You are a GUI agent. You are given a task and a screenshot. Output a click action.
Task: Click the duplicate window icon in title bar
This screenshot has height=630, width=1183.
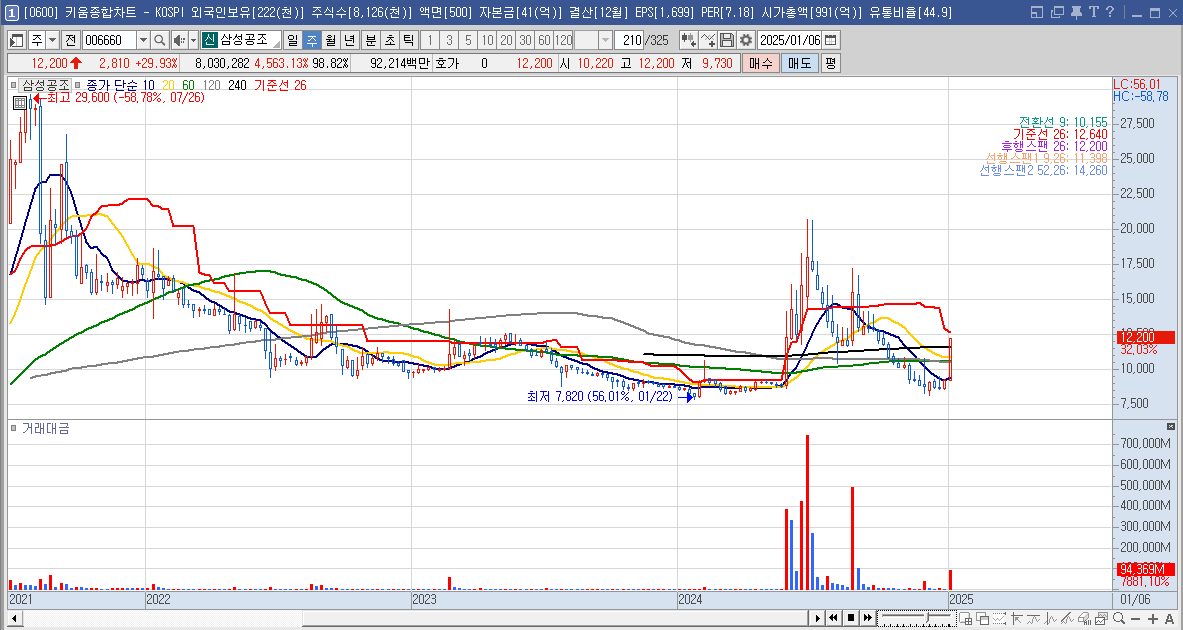[1057, 12]
